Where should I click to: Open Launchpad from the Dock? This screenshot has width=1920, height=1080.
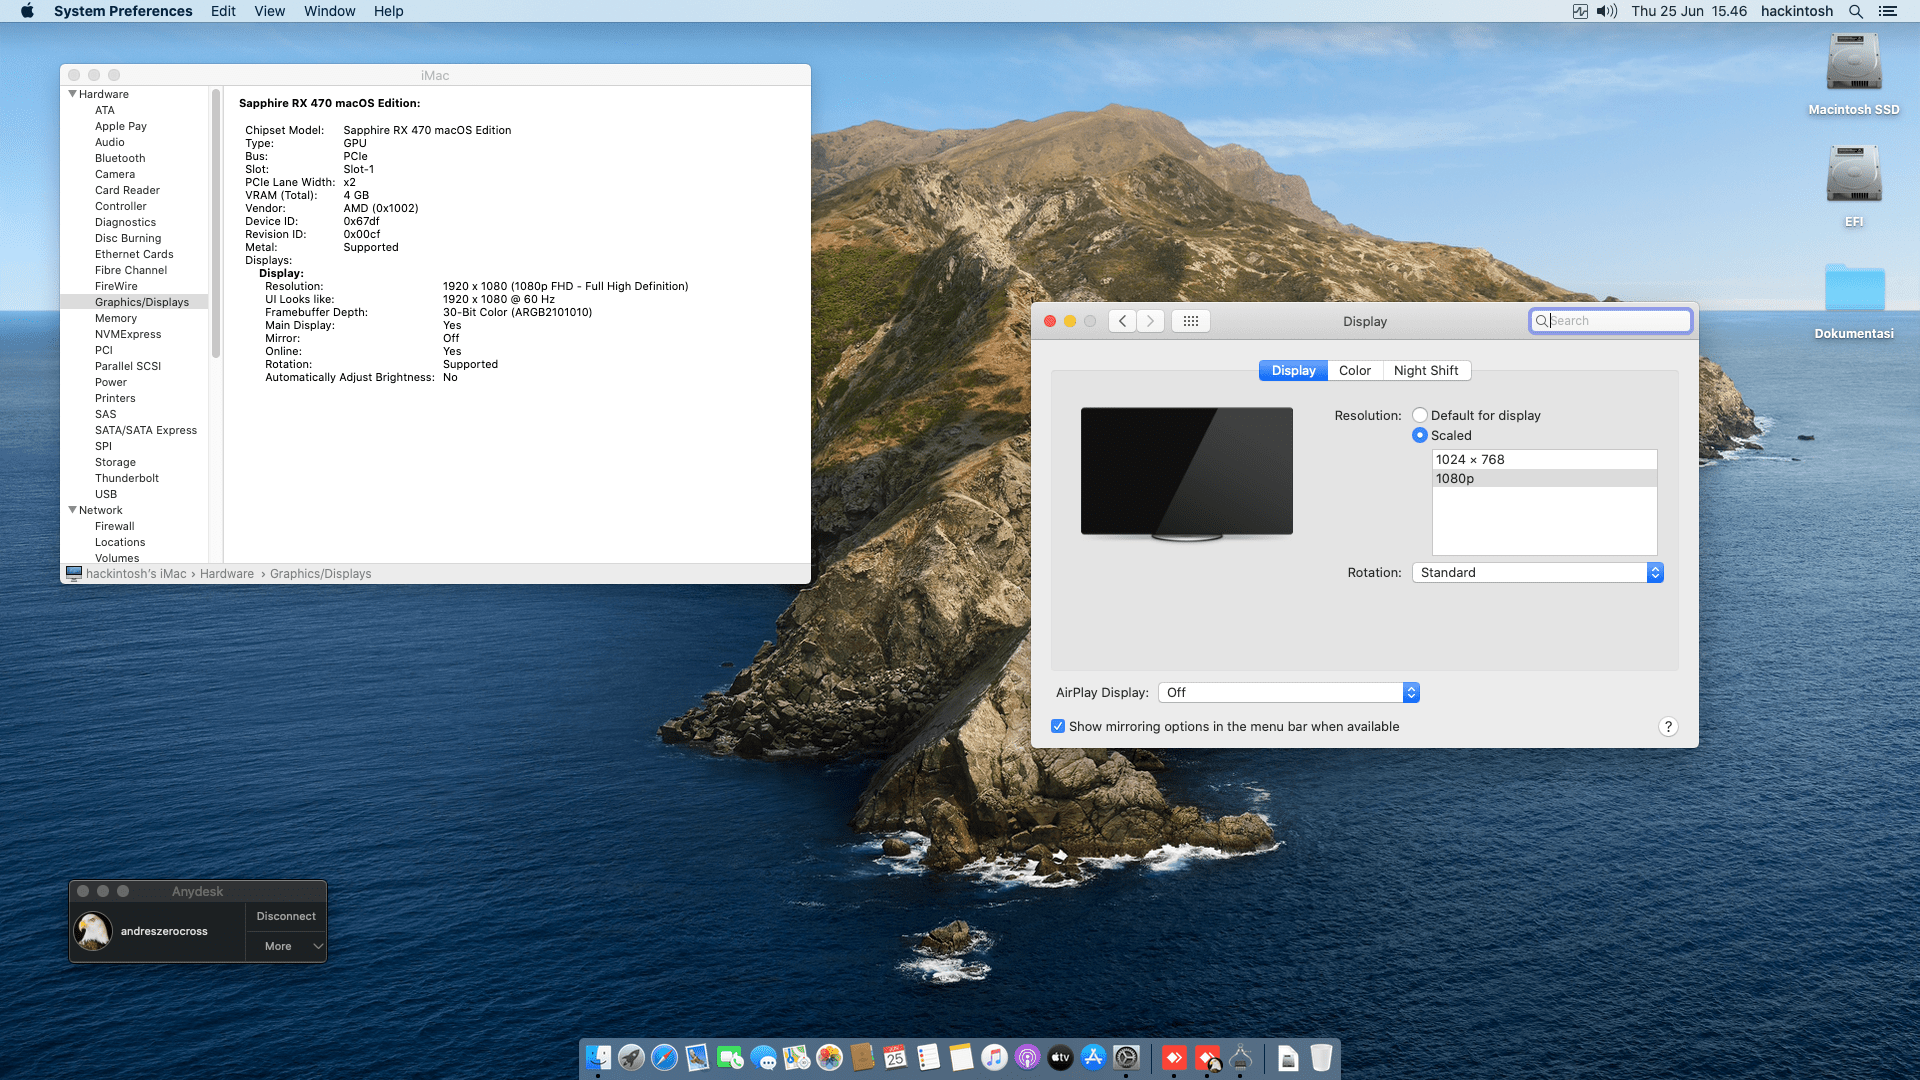pos(631,1057)
